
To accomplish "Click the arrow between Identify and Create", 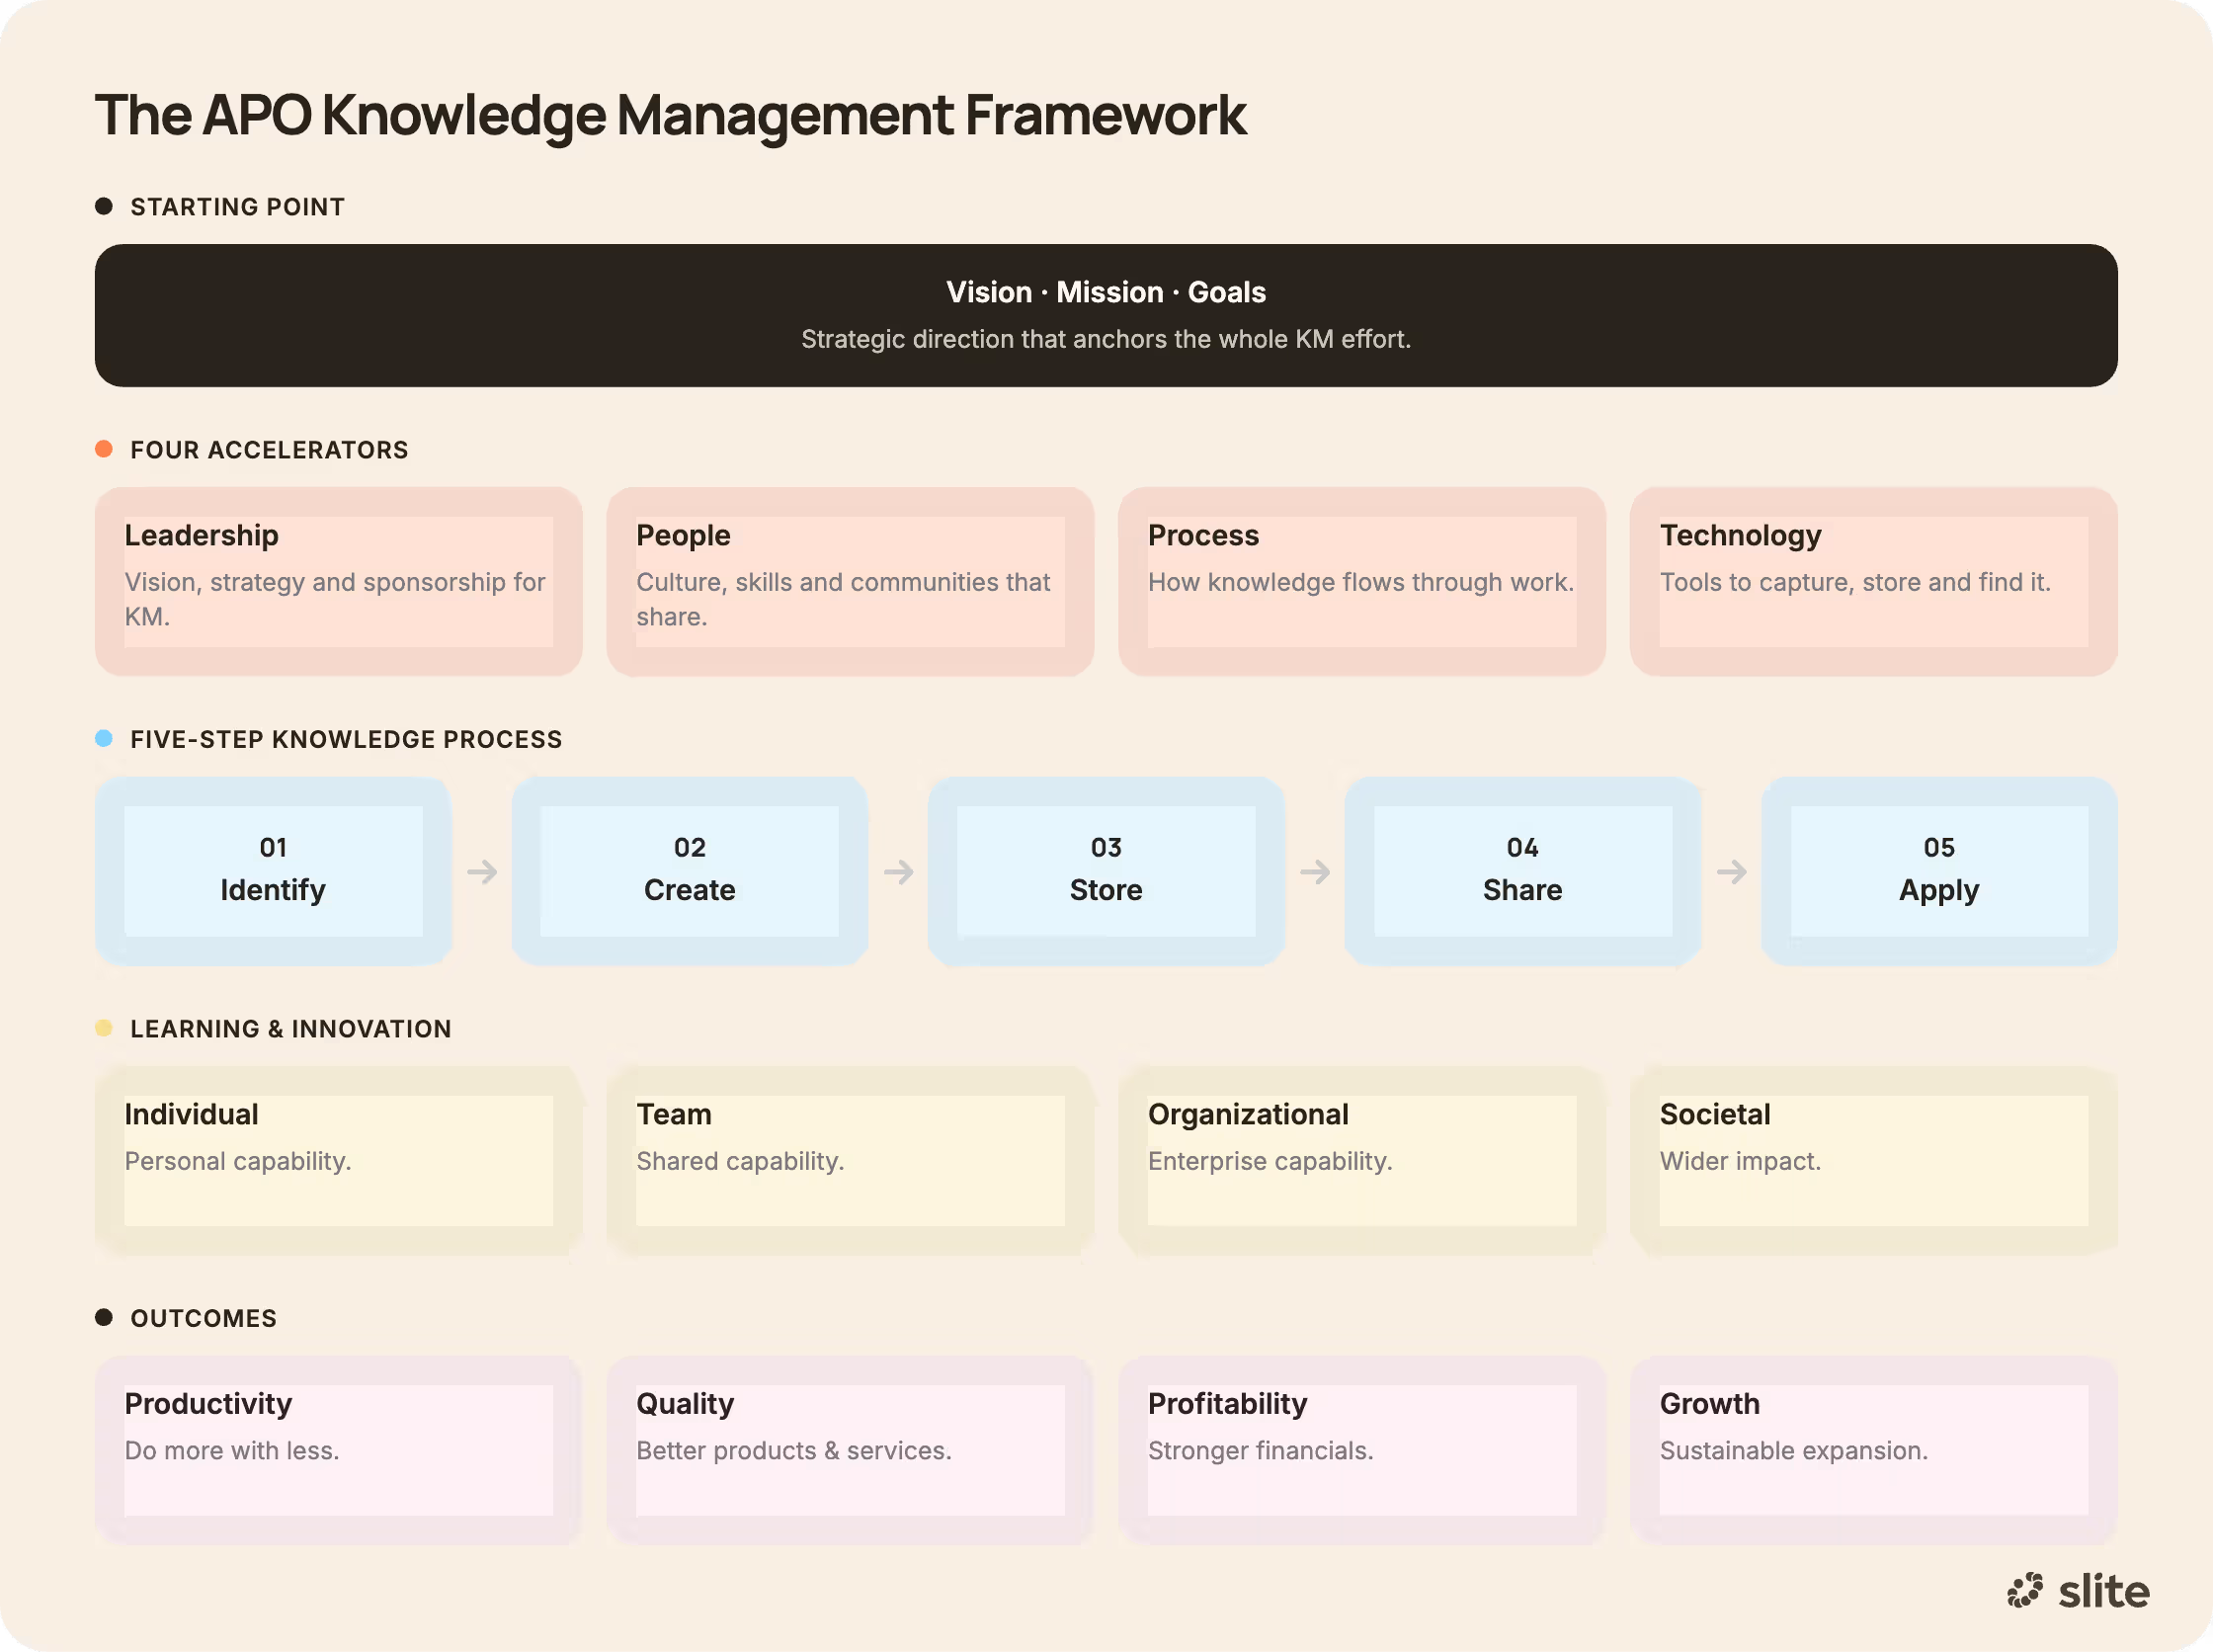I will (x=482, y=872).
